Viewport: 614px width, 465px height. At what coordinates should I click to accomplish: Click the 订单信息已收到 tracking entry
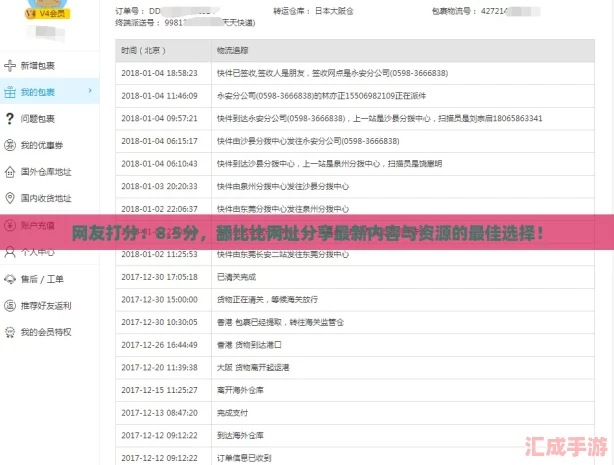coord(244,458)
